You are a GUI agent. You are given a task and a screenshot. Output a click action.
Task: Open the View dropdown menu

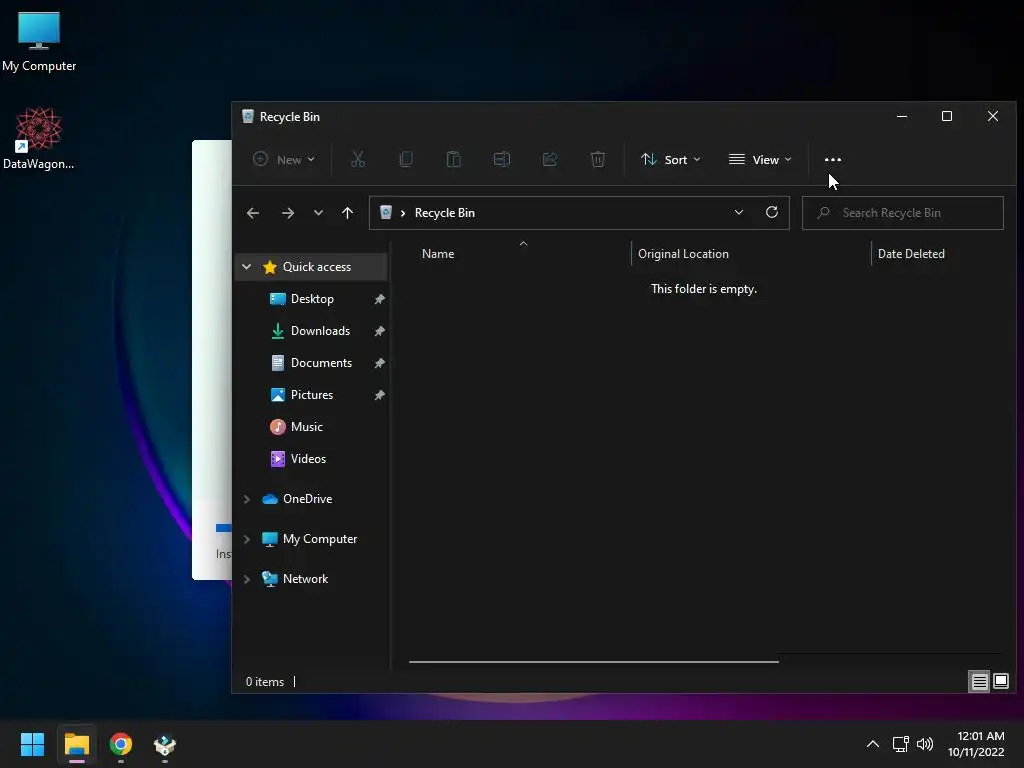click(x=760, y=159)
